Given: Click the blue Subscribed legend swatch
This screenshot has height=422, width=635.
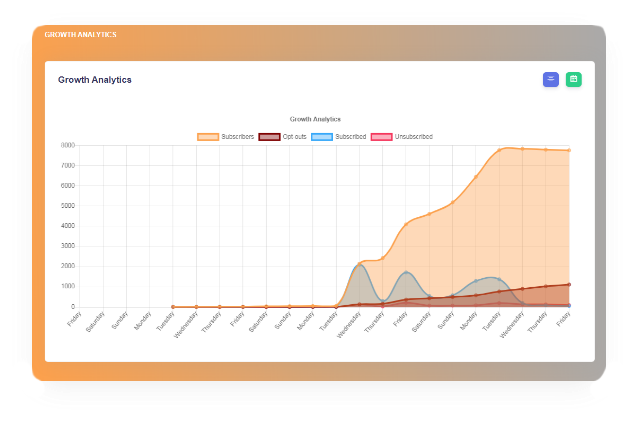Looking at the screenshot, I should (x=322, y=136).
